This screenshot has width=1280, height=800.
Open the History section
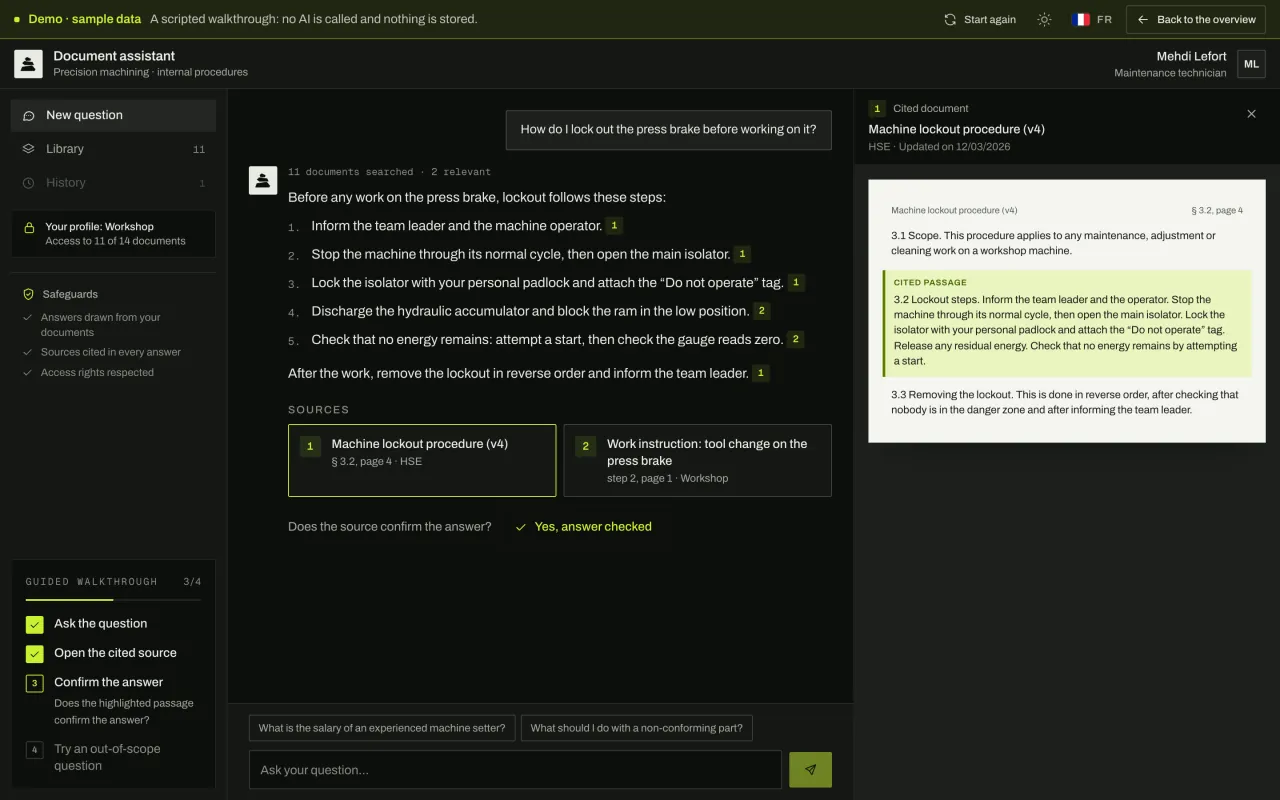pyautogui.click(x=113, y=183)
